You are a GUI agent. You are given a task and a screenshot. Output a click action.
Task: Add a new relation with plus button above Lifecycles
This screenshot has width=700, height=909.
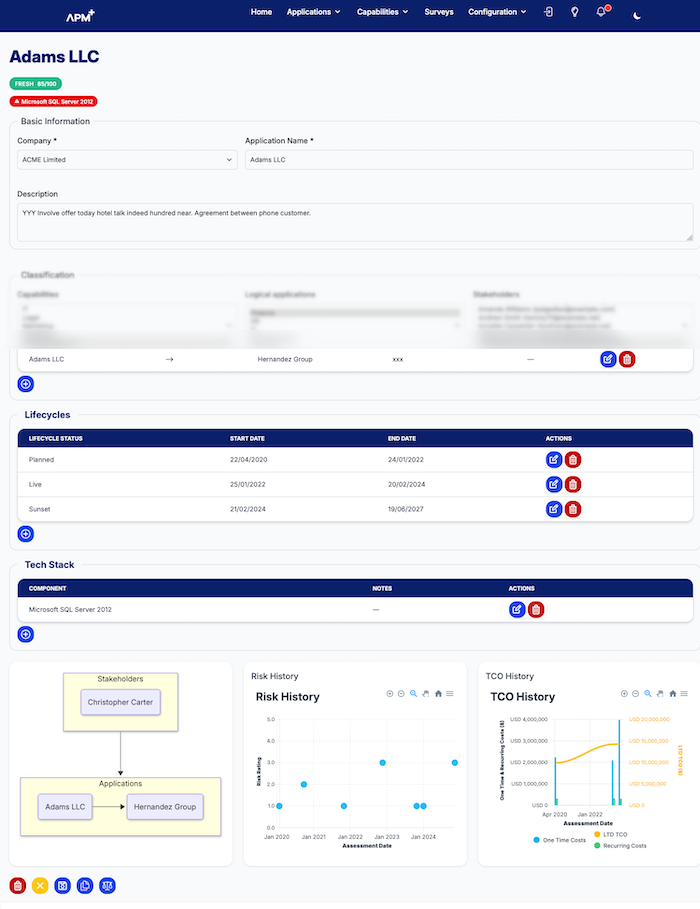pyautogui.click(x=26, y=384)
